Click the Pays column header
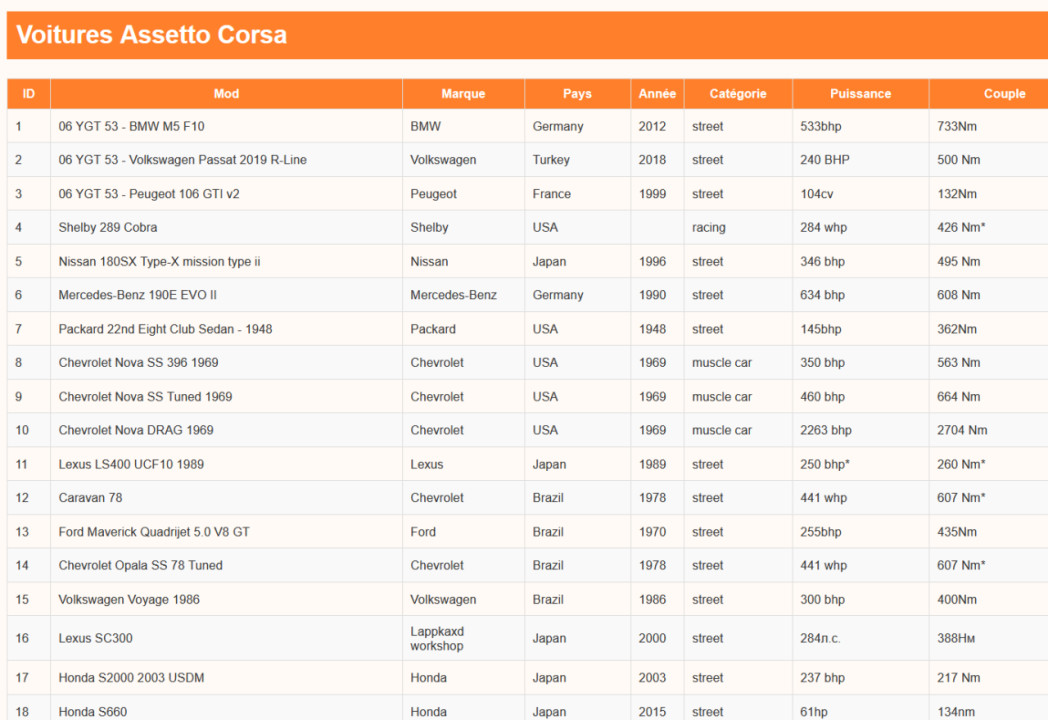 [x=577, y=94]
